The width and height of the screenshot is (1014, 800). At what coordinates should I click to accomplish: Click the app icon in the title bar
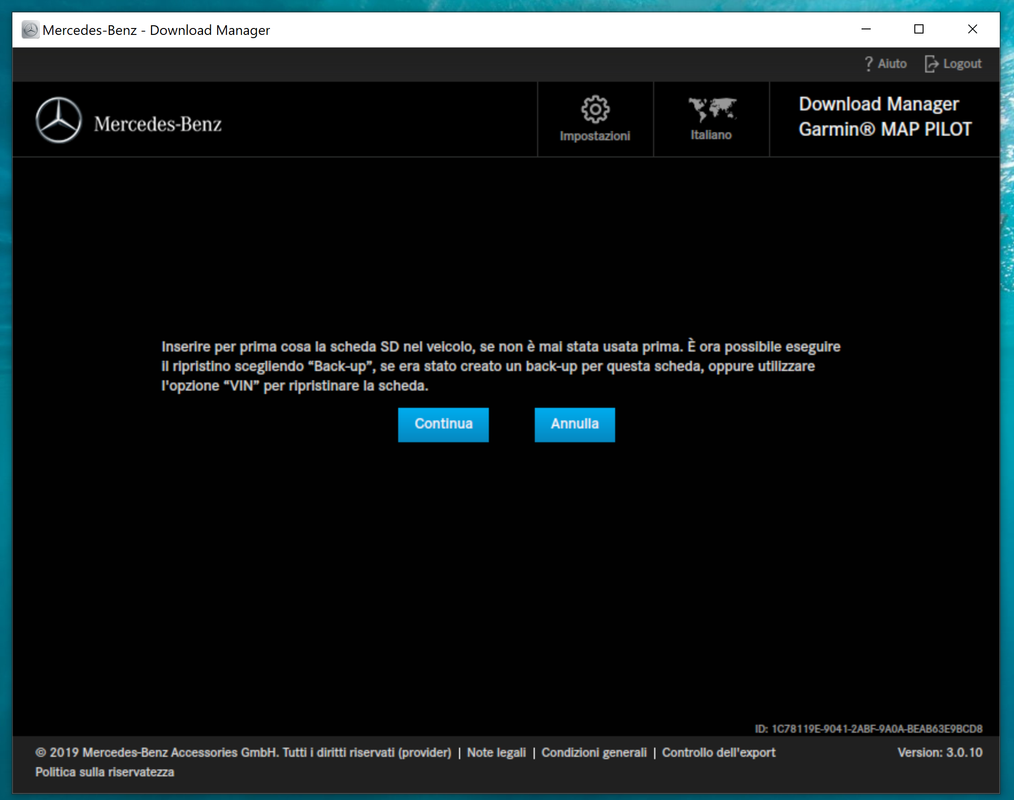coord(30,30)
